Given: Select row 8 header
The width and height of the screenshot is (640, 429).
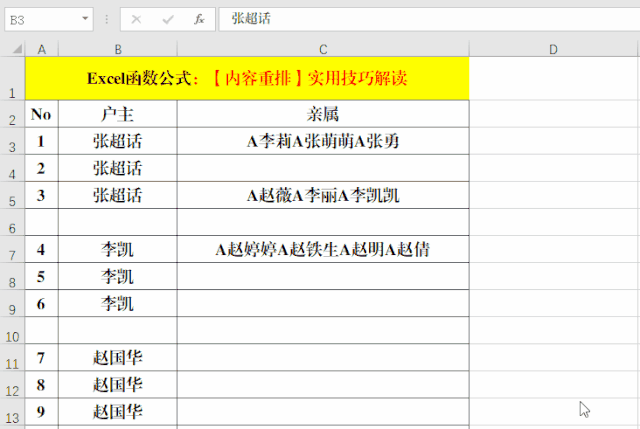Looking at the screenshot, I should point(12,276).
